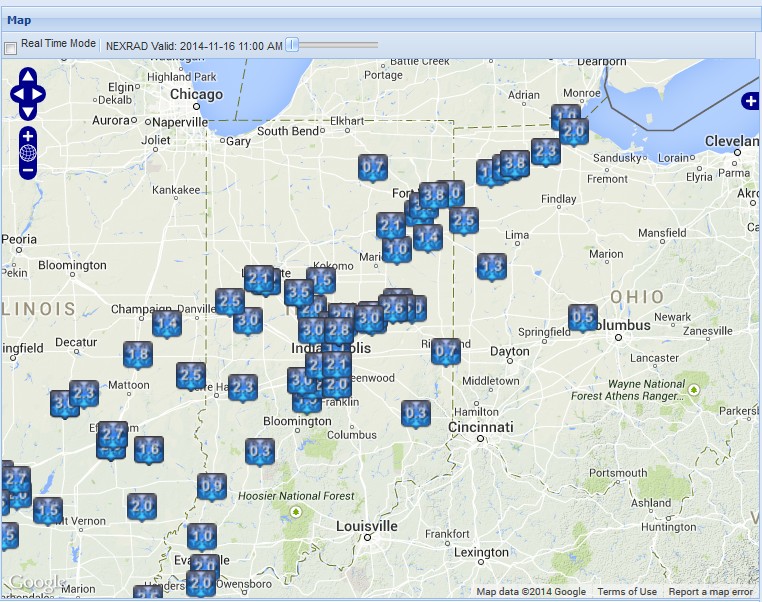Screen dimensions: 762x602
Task: Click the 1.0 marker north of Evansville
Action: pyautogui.click(x=202, y=537)
